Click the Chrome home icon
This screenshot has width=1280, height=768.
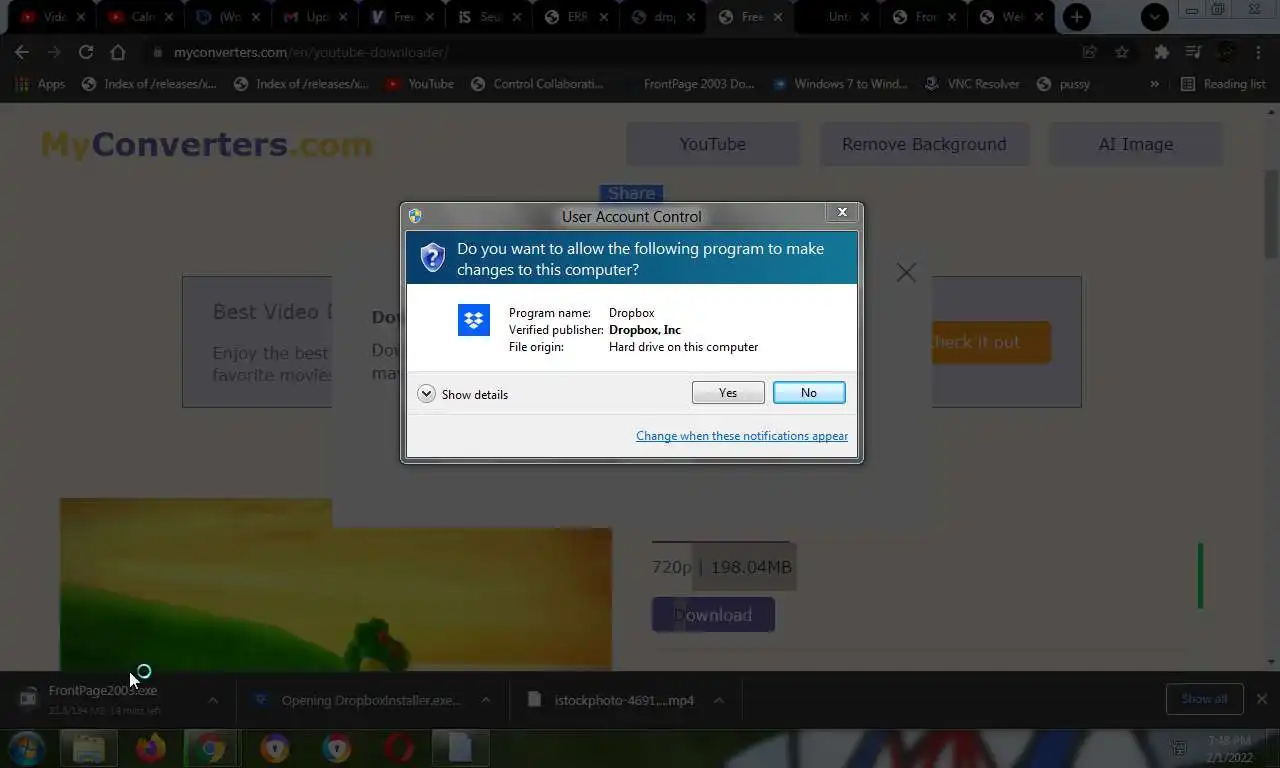pos(118,52)
